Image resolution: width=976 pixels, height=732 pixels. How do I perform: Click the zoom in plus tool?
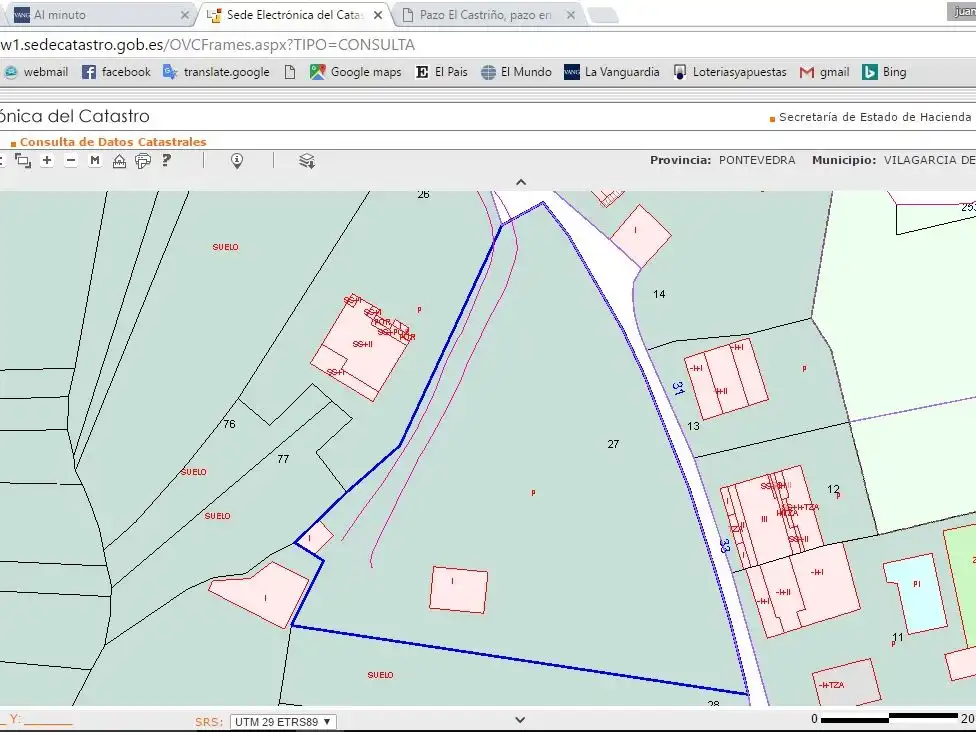[47, 161]
